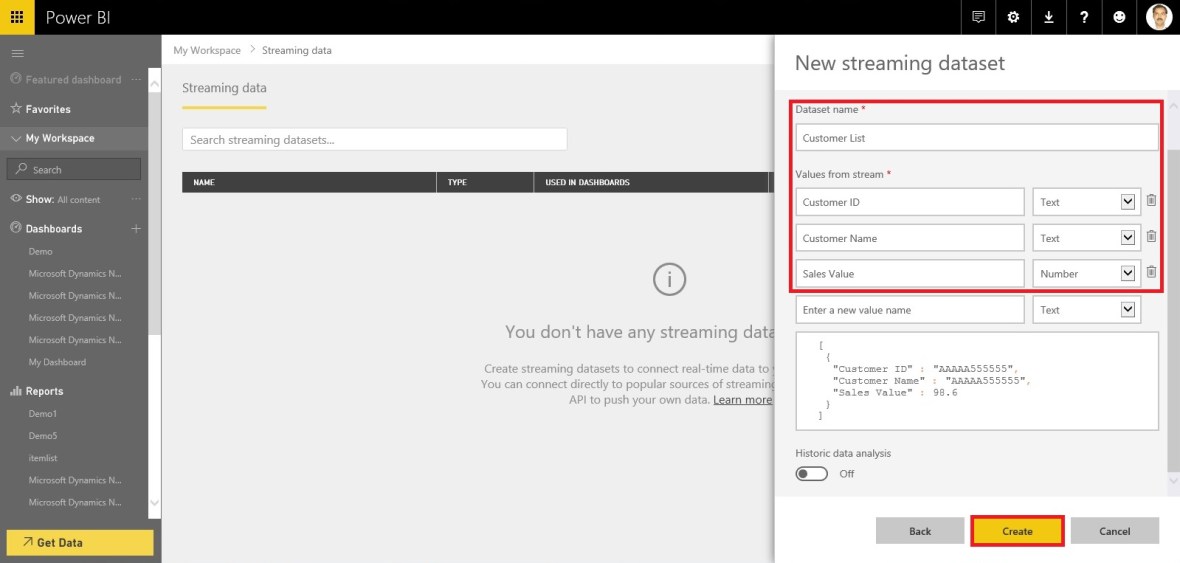Open the help question mark icon
The image size is (1180, 563).
point(1084,17)
